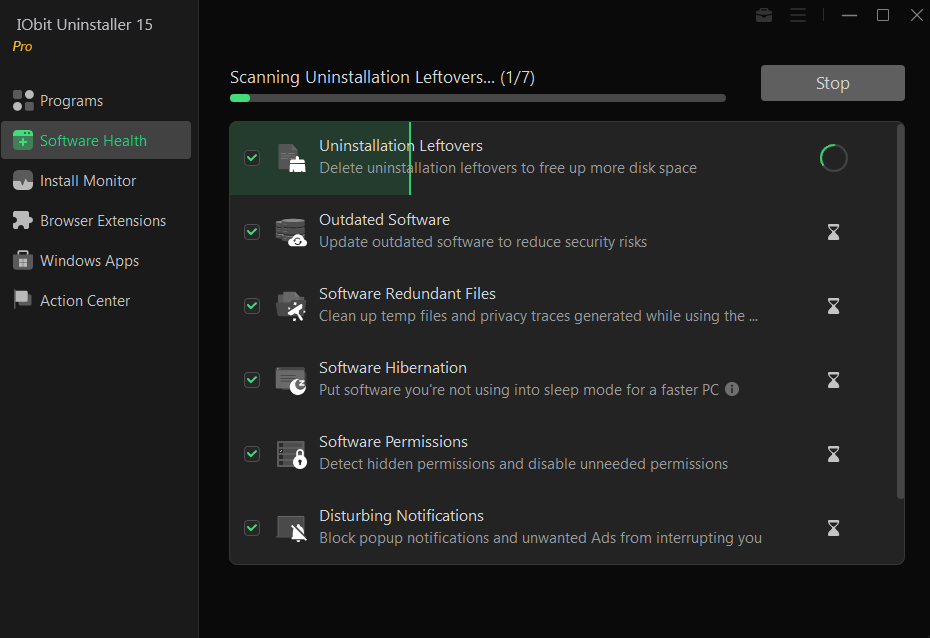930x638 pixels.
Task: Toggle the Disturbing Notifications checkbox
Action: point(252,527)
